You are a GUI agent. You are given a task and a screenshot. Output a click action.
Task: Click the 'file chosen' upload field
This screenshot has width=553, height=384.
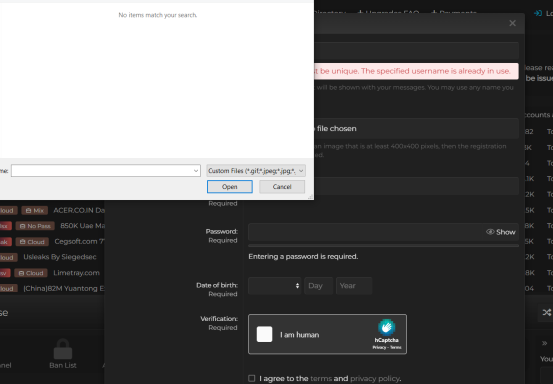pyautogui.click(x=416, y=128)
